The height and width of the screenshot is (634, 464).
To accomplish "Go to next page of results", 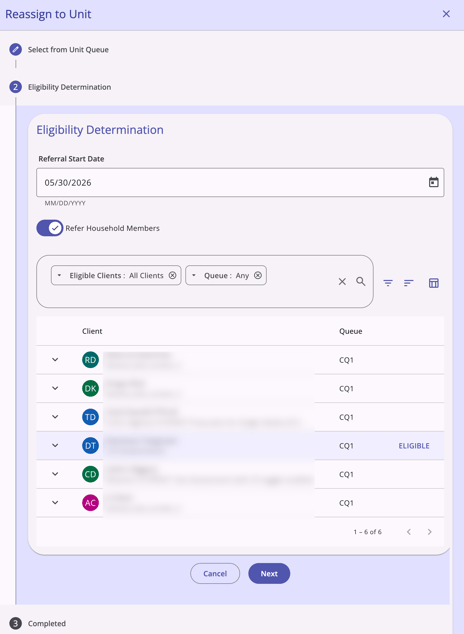I will pos(430,532).
